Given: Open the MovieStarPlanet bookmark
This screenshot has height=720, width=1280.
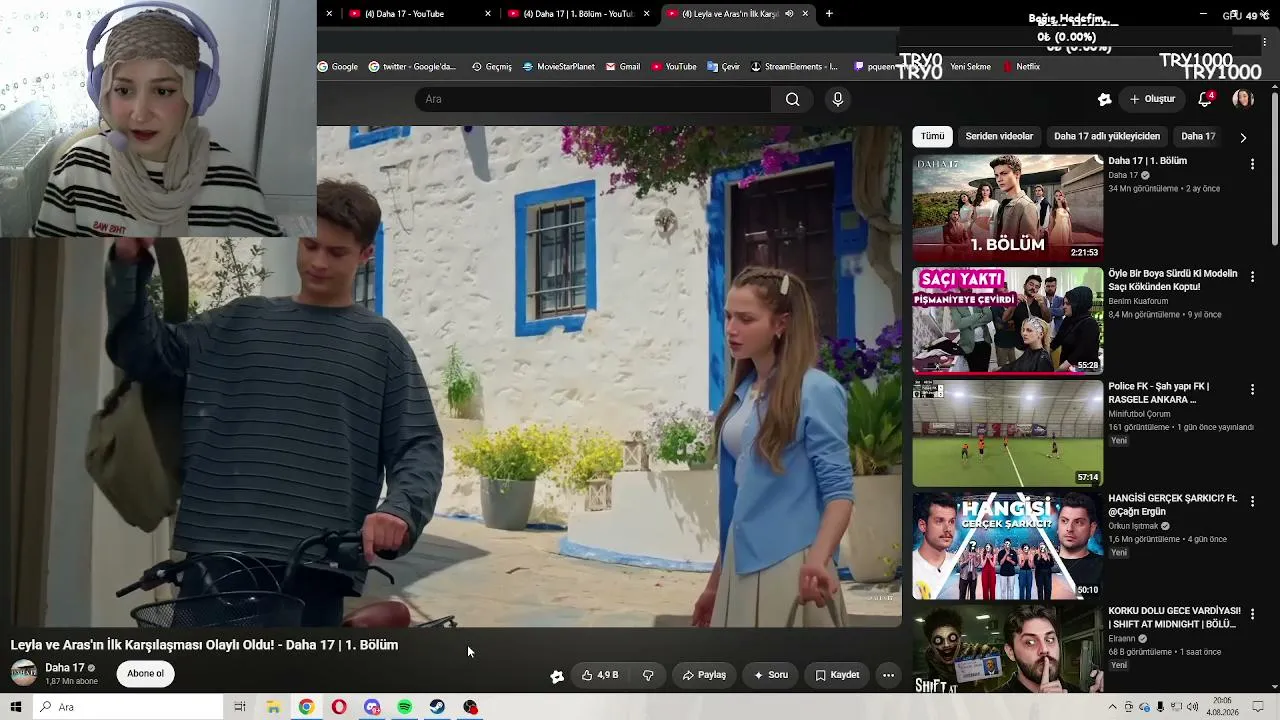Looking at the screenshot, I should click(x=559, y=67).
